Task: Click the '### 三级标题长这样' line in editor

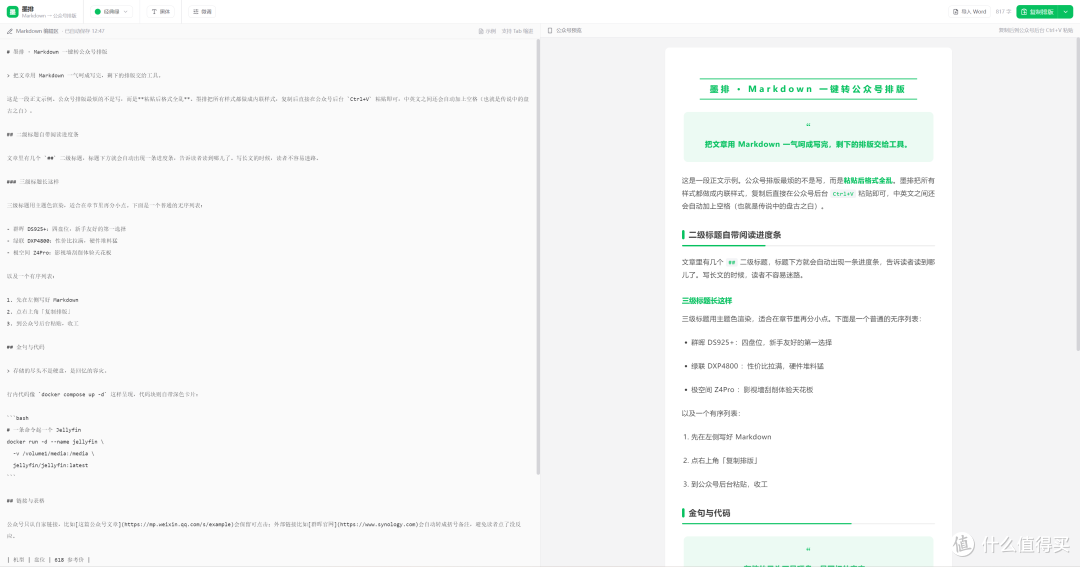Action: [x=33, y=182]
